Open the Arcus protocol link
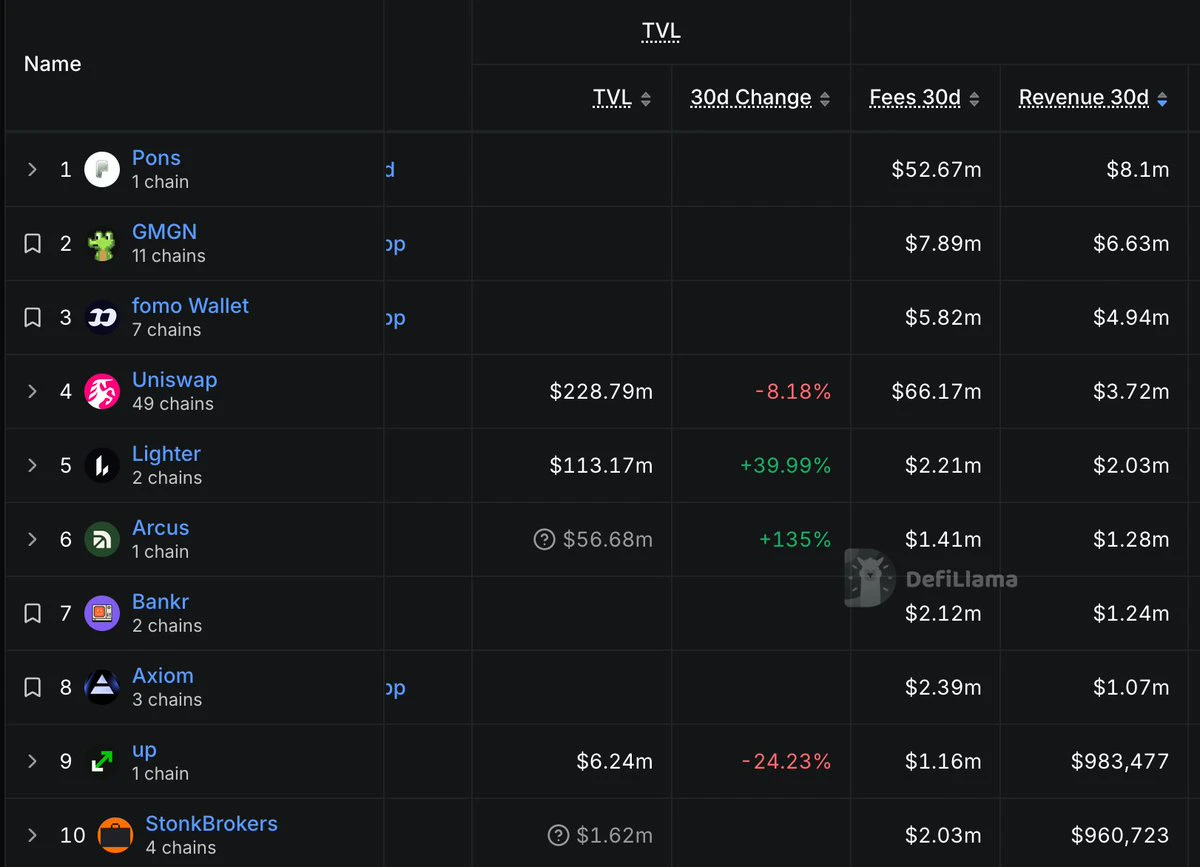Screen dimensions: 1200x867 [x=160, y=528]
